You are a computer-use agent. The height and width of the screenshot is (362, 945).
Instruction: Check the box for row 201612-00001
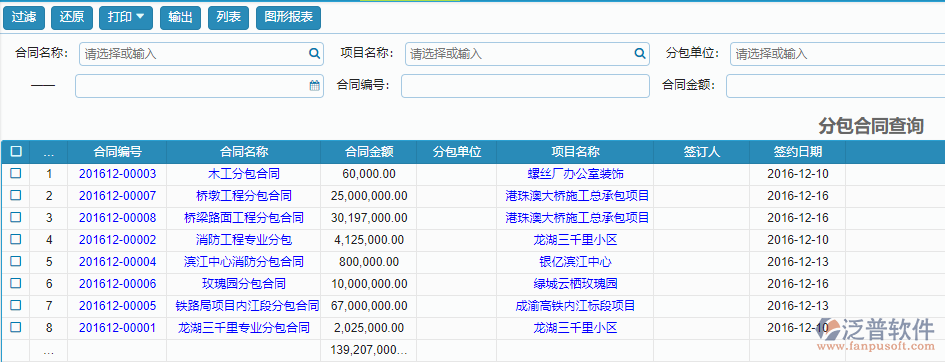click(16, 327)
